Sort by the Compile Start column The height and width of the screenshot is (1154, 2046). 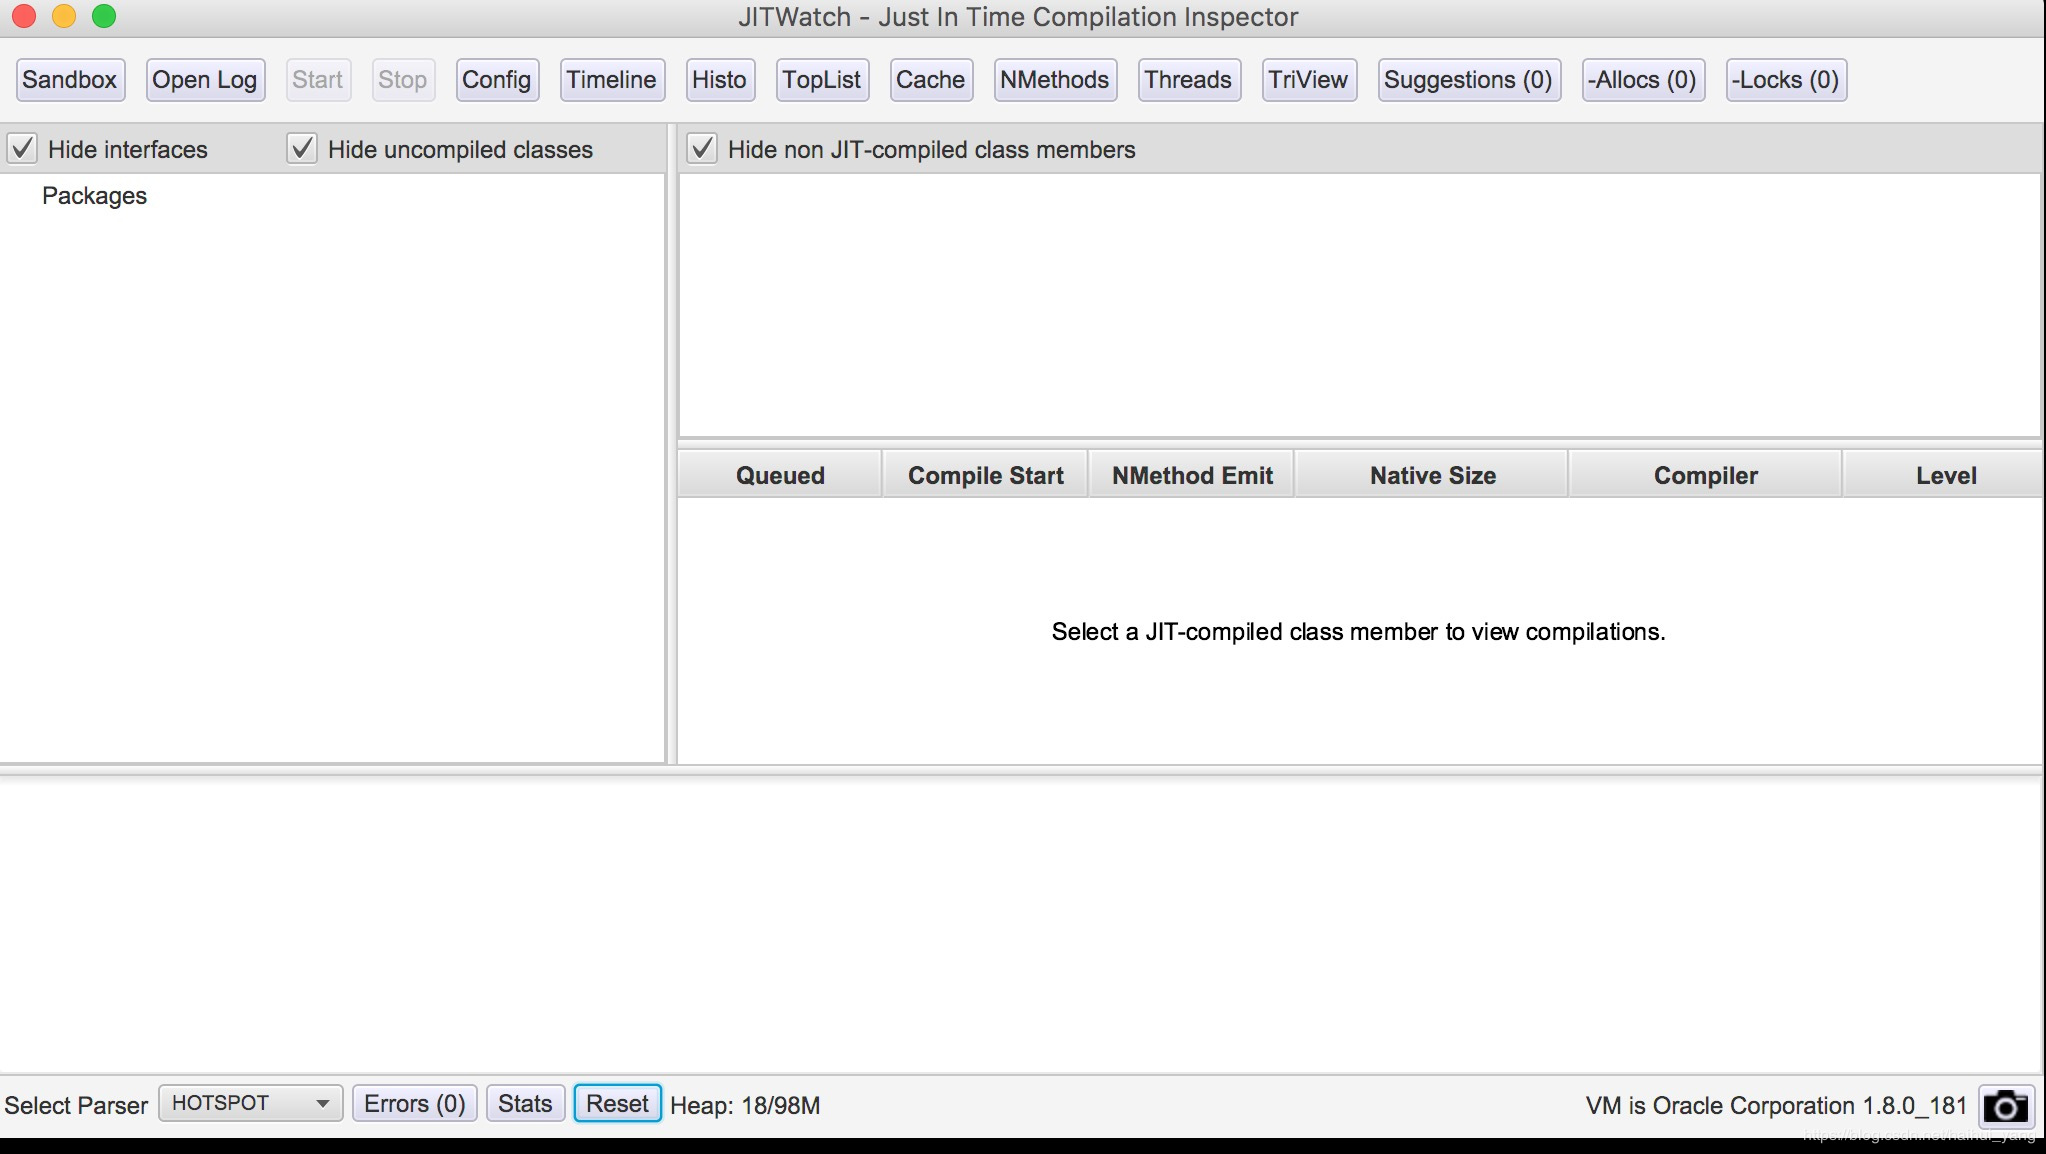click(985, 475)
